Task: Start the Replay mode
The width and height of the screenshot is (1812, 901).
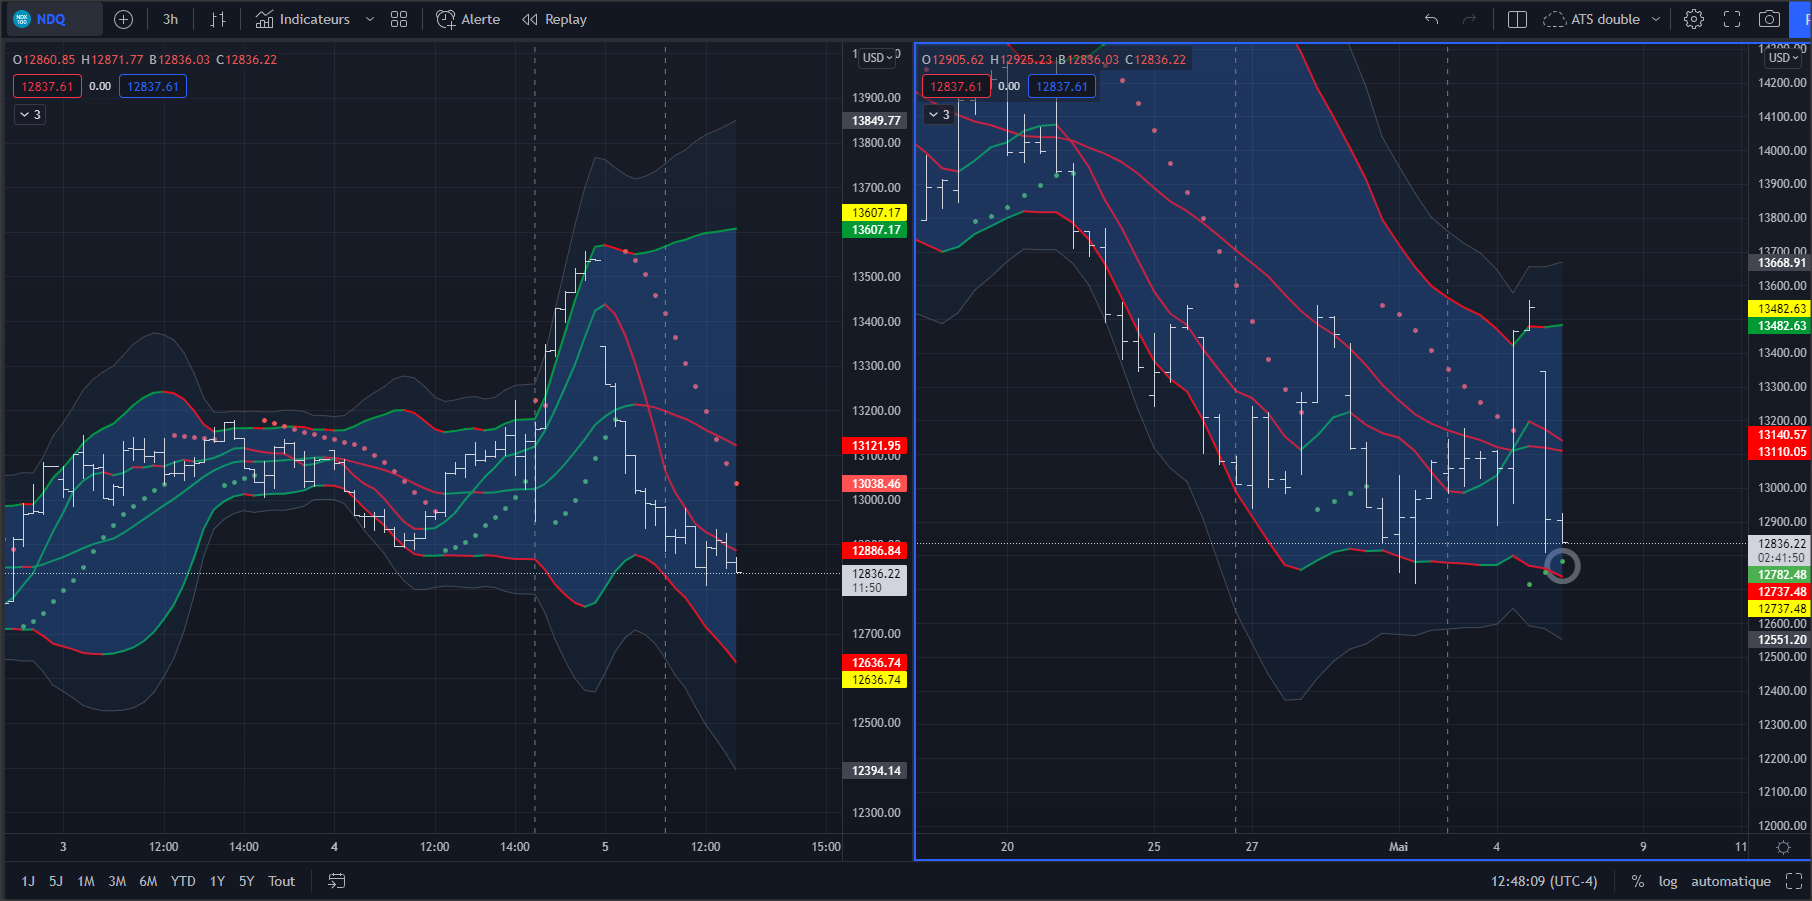Action: [x=554, y=19]
